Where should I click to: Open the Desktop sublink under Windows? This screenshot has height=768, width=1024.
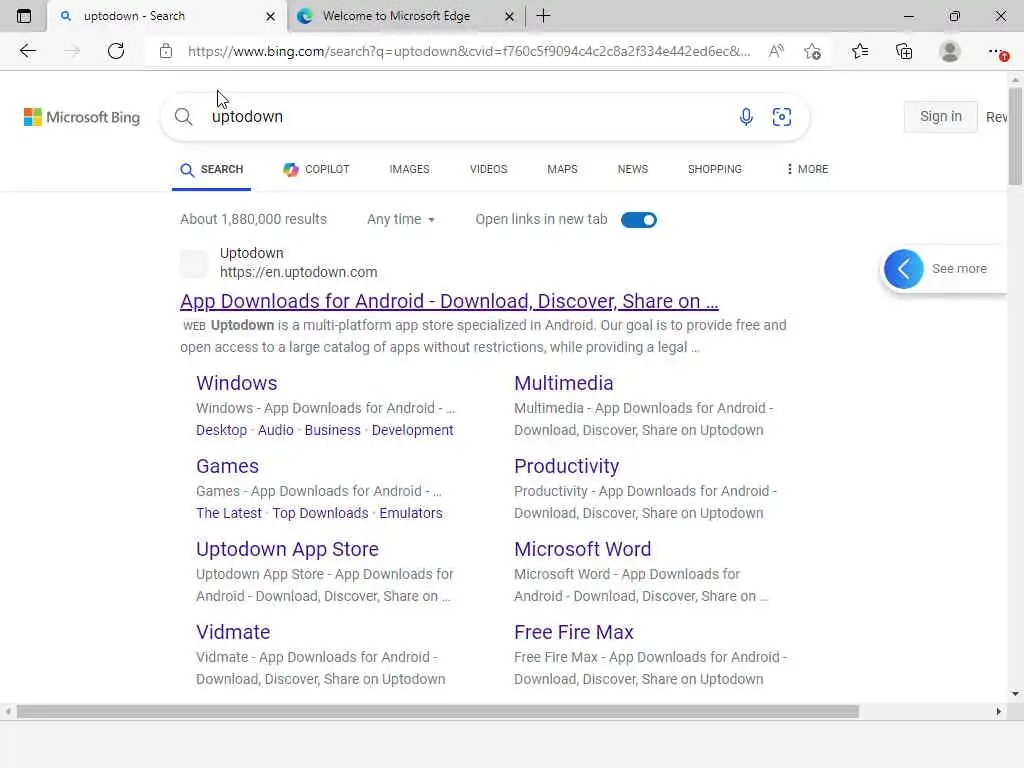[221, 430]
